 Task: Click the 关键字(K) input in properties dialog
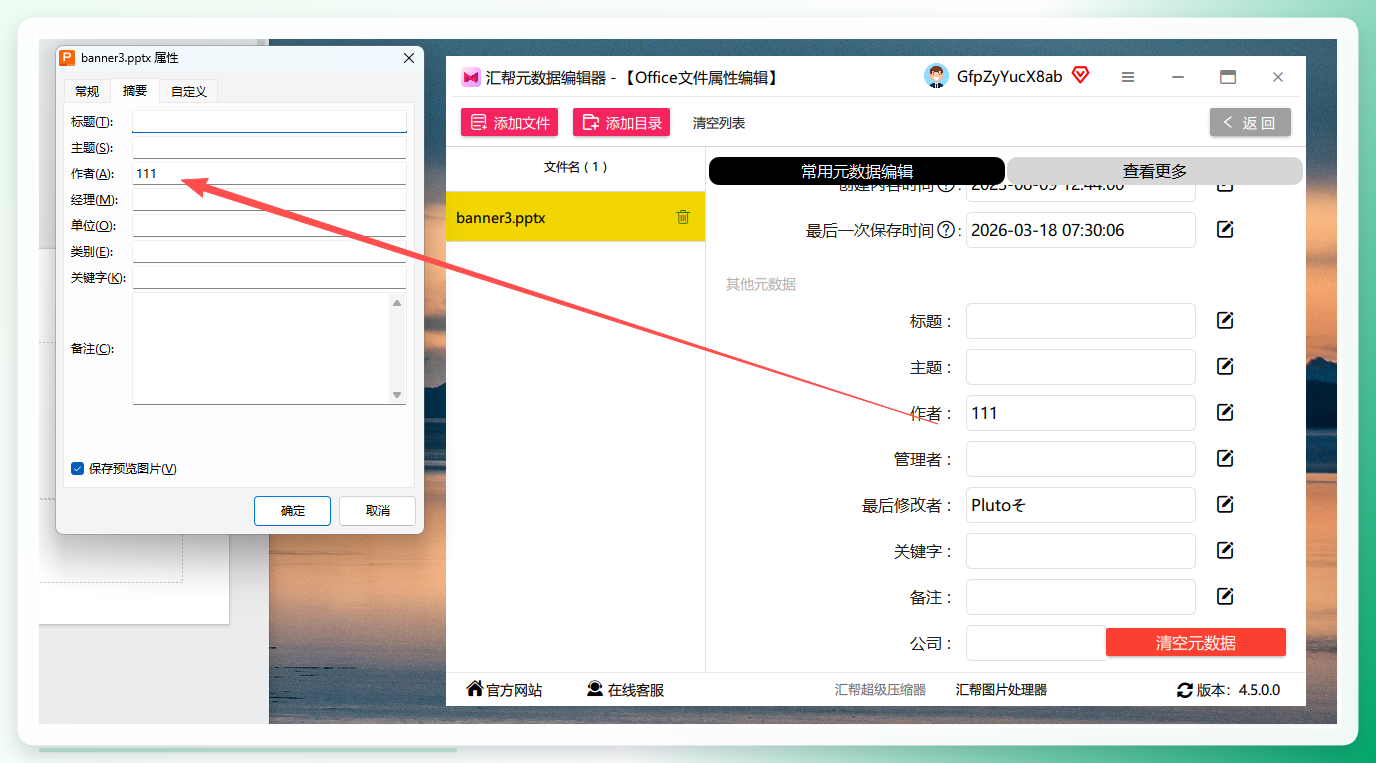pyautogui.click(x=269, y=277)
